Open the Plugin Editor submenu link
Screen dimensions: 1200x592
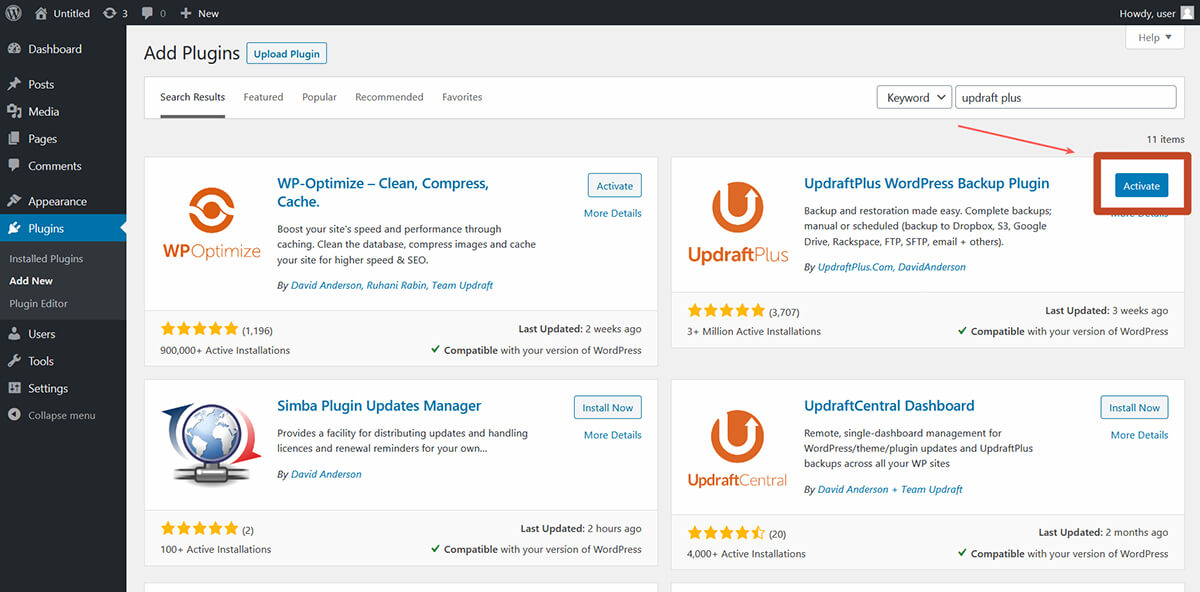[39, 303]
